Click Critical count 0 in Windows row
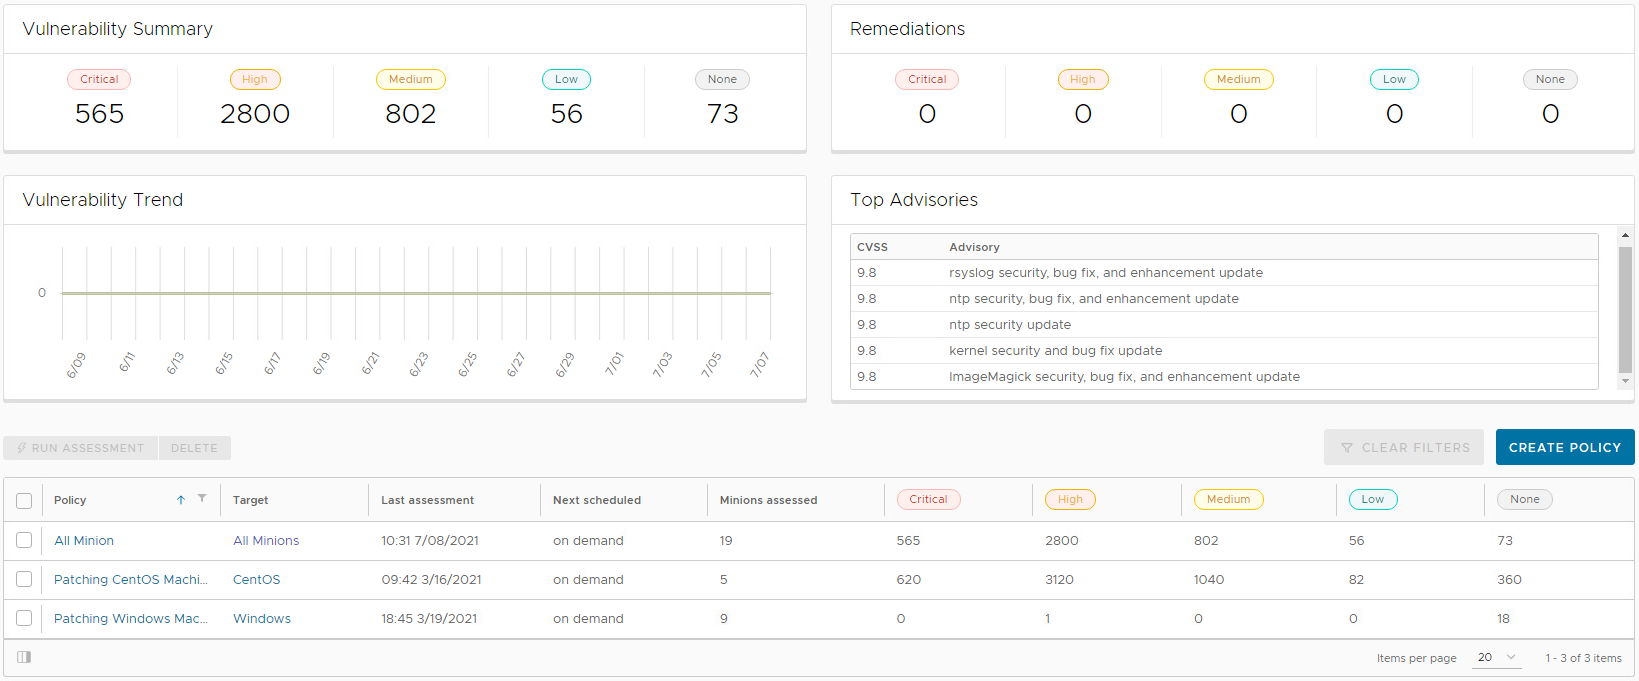 [x=901, y=618]
